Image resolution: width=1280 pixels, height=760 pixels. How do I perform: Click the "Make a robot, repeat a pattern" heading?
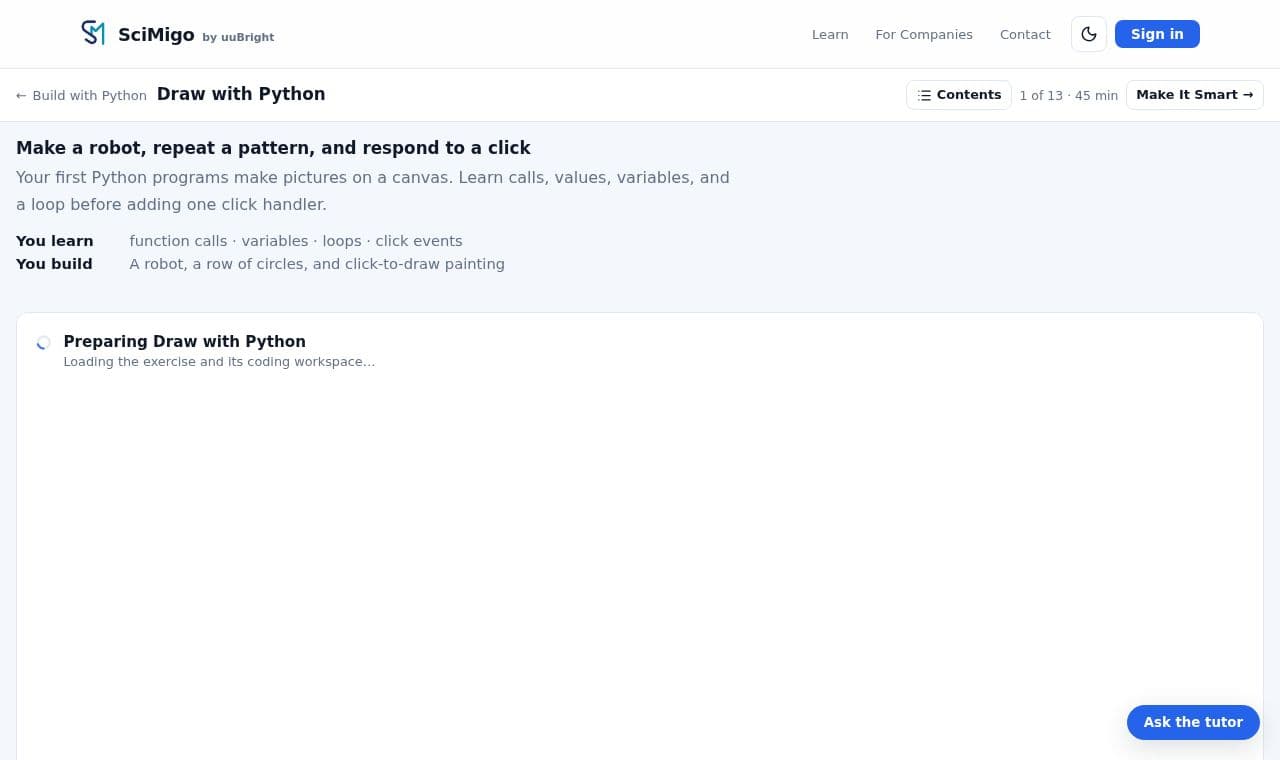(x=273, y=148)
